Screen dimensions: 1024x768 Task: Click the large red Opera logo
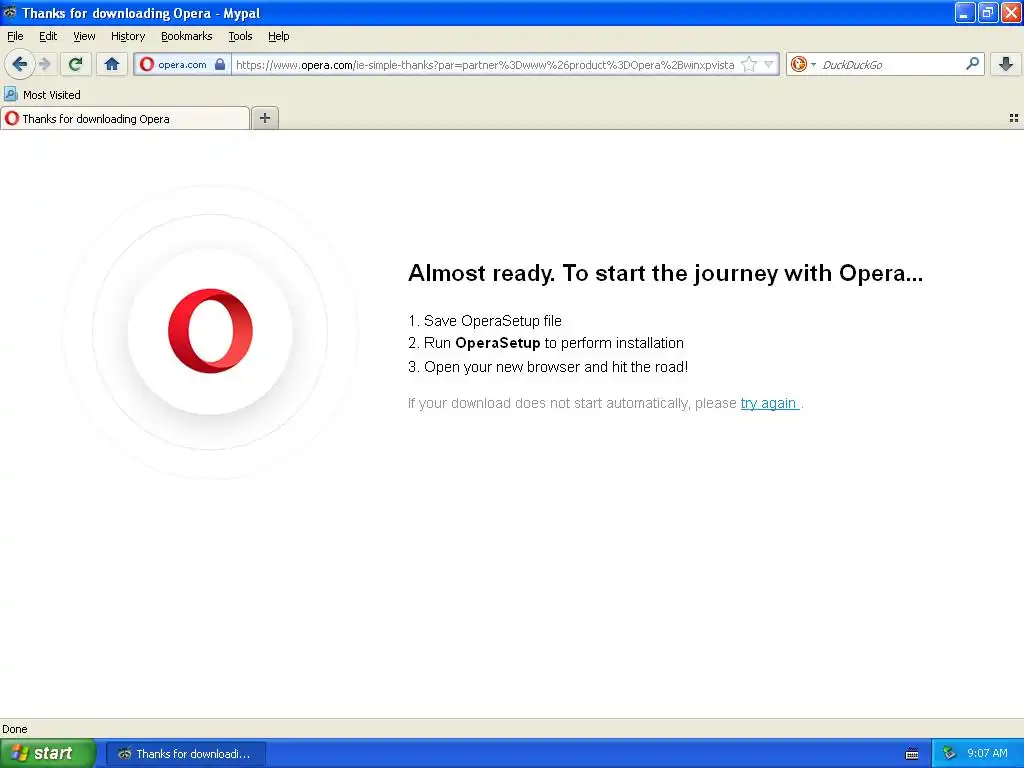click(x=210, y=330)
